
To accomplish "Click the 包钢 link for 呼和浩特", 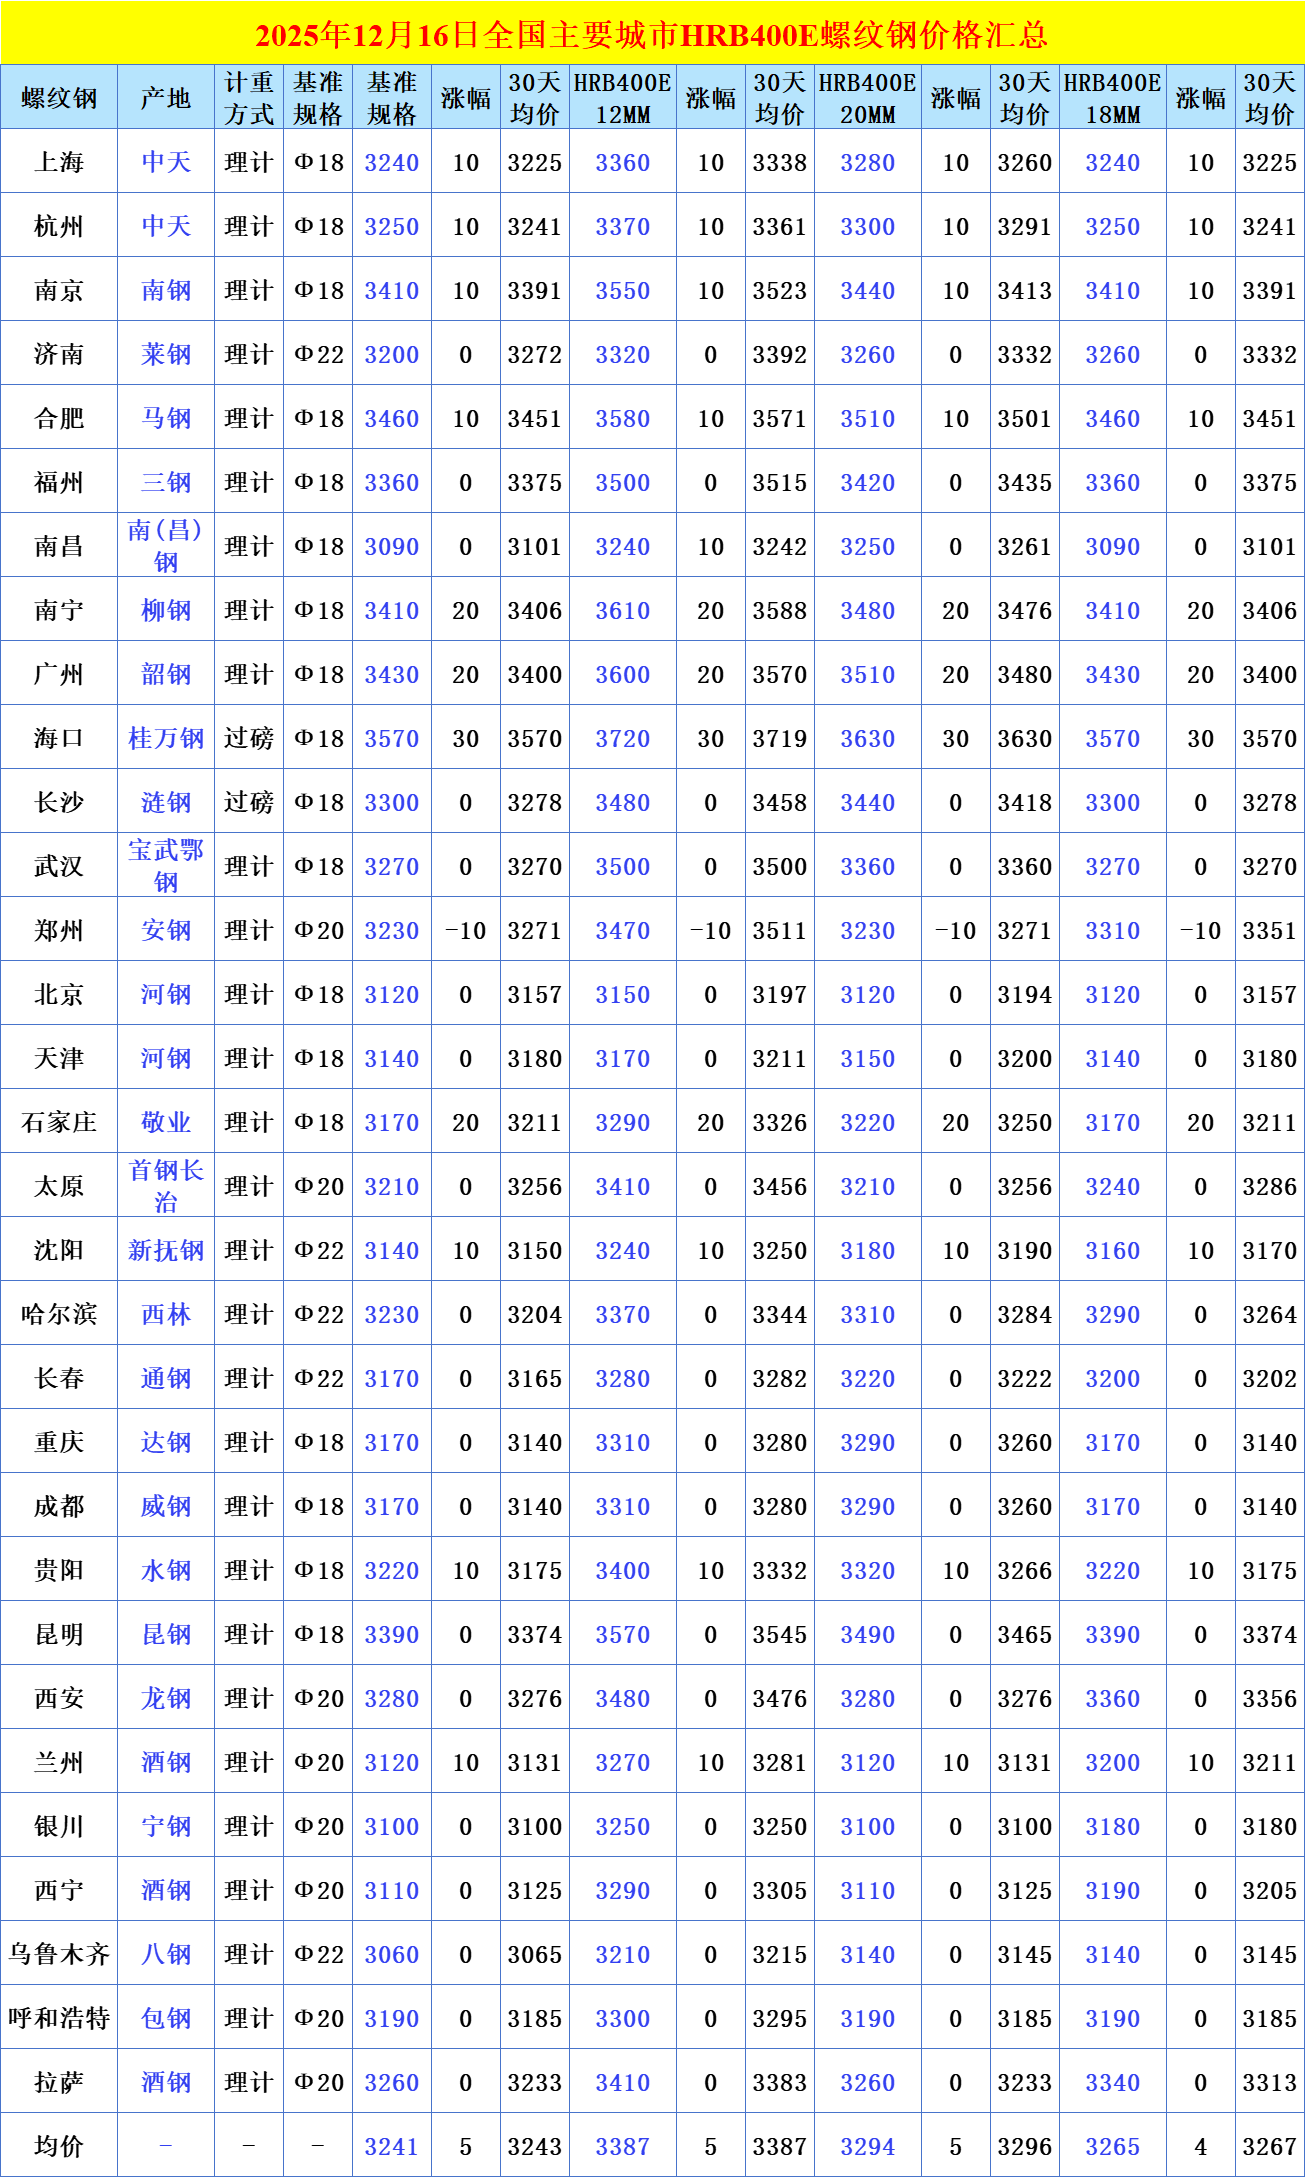I will pos(166,2017).
